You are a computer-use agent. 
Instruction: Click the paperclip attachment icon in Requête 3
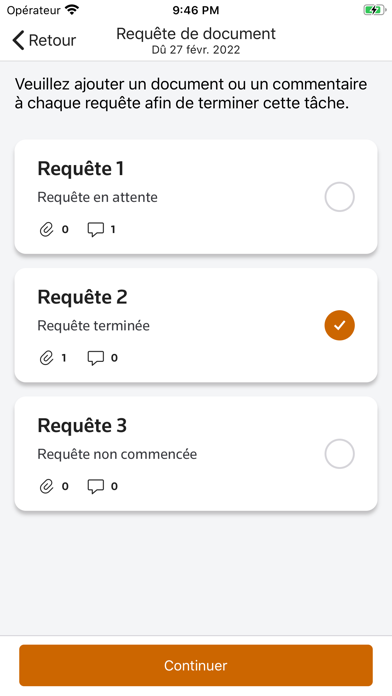point(46,486)
